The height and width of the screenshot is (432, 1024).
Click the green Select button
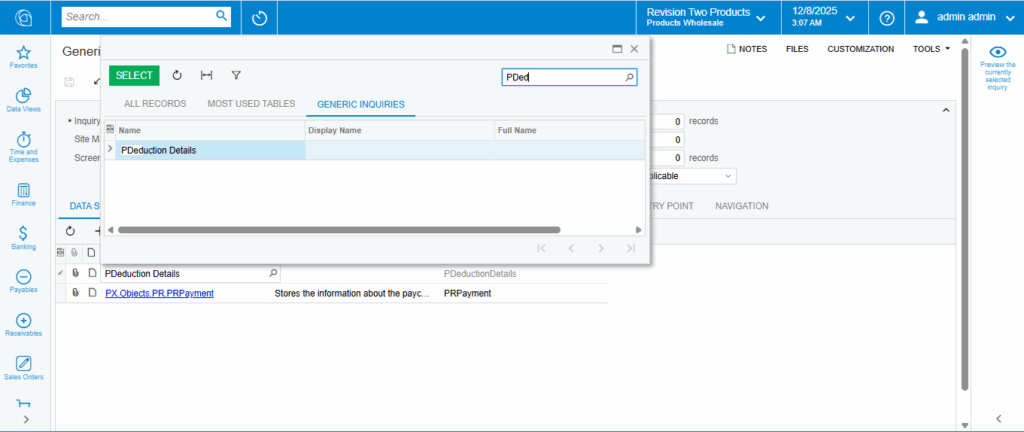click(134, 75)
